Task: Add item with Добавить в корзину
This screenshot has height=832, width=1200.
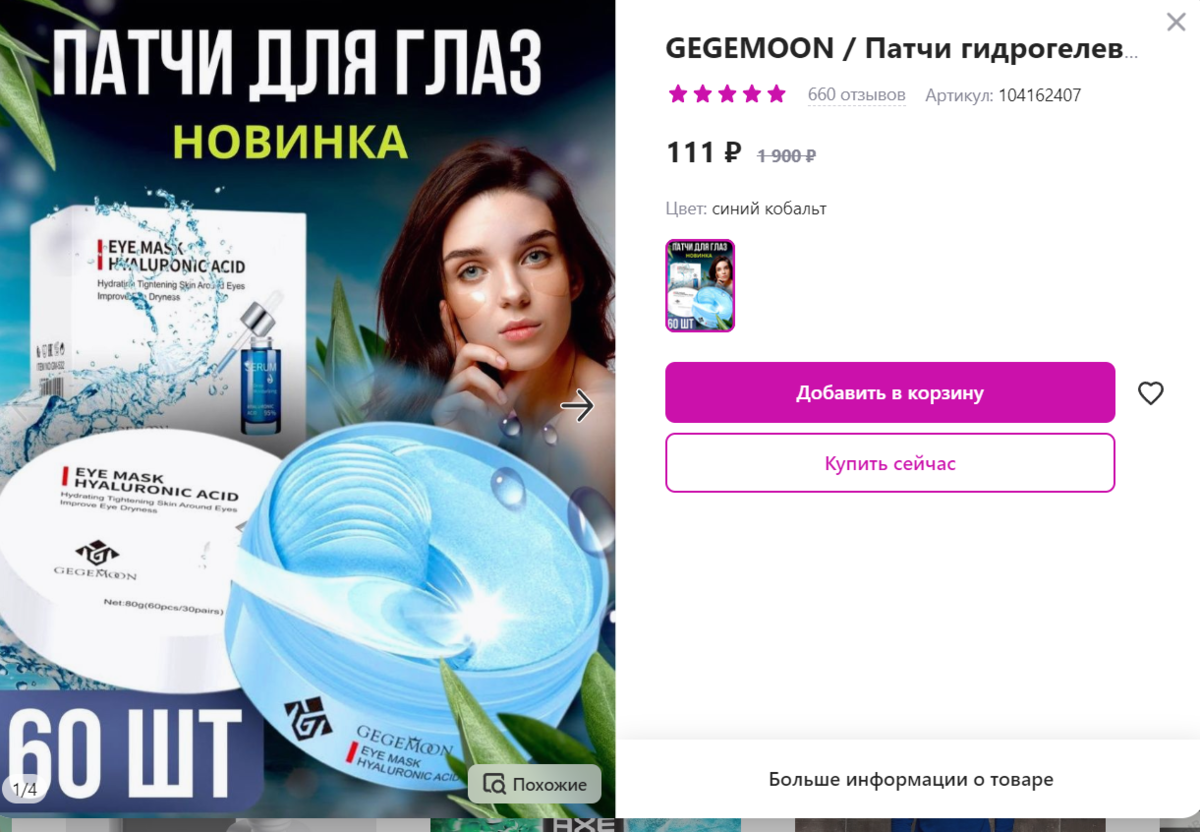Action: pyautogui.click(x=890, y=393)
